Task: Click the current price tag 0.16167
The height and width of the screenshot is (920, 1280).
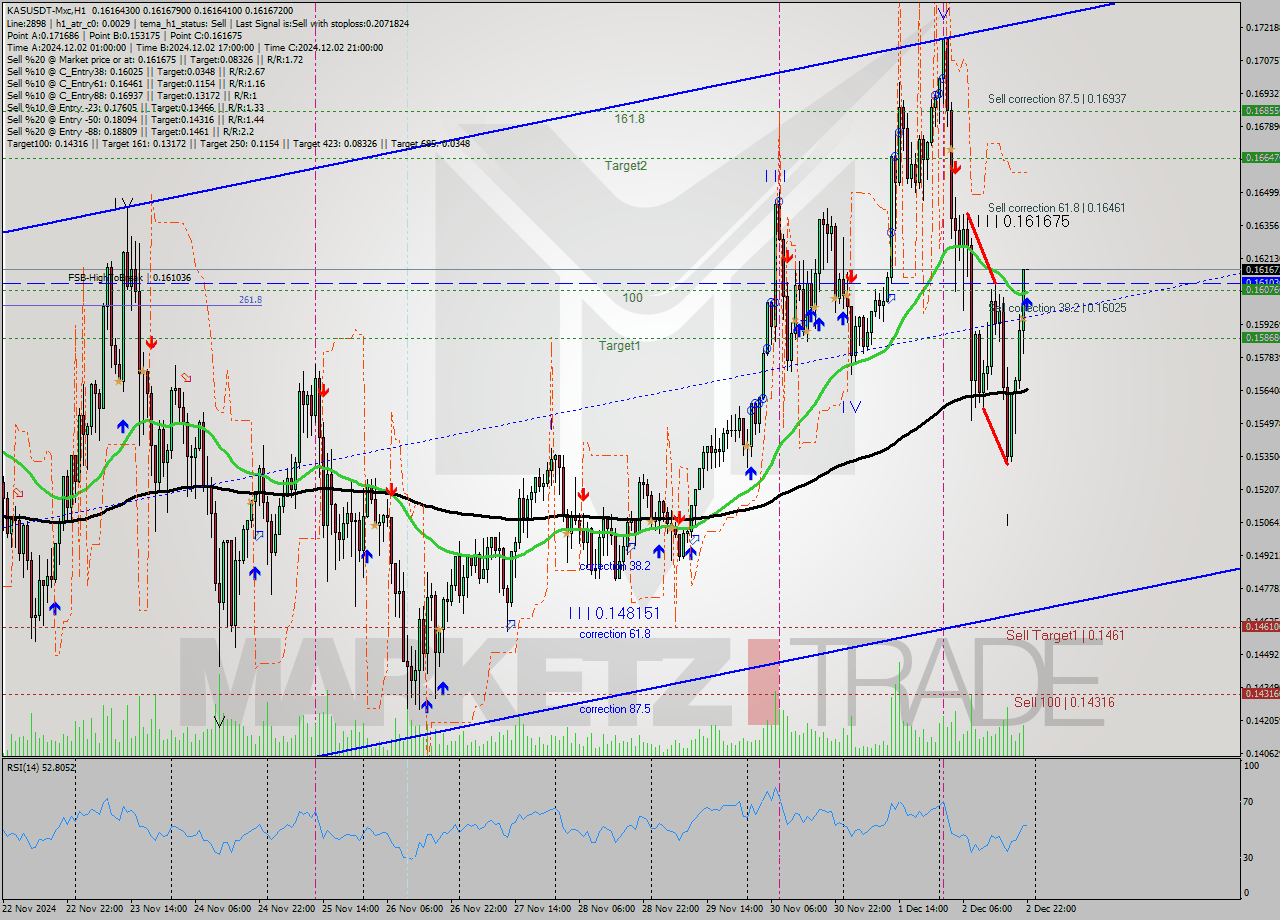Action: pos(1260,269)
